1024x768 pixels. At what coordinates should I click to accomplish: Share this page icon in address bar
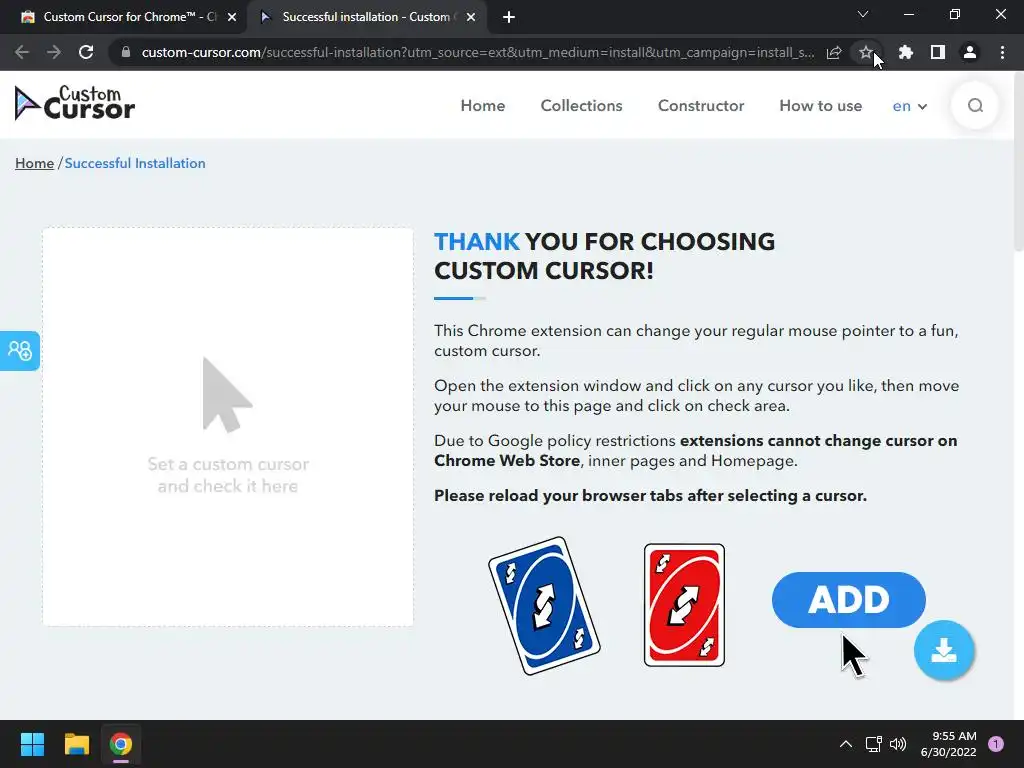(834, 52)
